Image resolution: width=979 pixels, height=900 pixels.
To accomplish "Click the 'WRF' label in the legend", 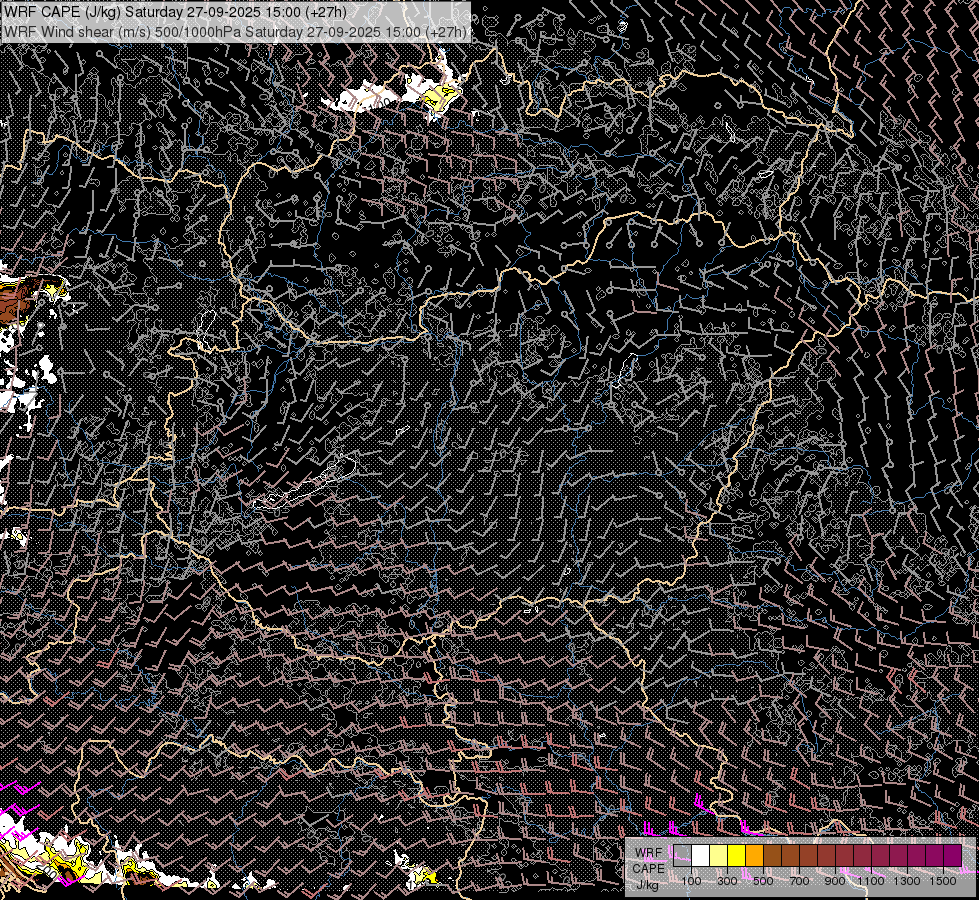I will tap(649, 853).
